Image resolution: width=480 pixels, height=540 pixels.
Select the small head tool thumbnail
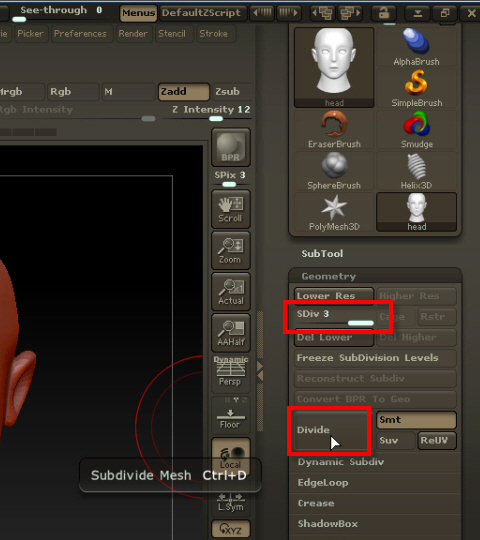[x=416, y=212]
